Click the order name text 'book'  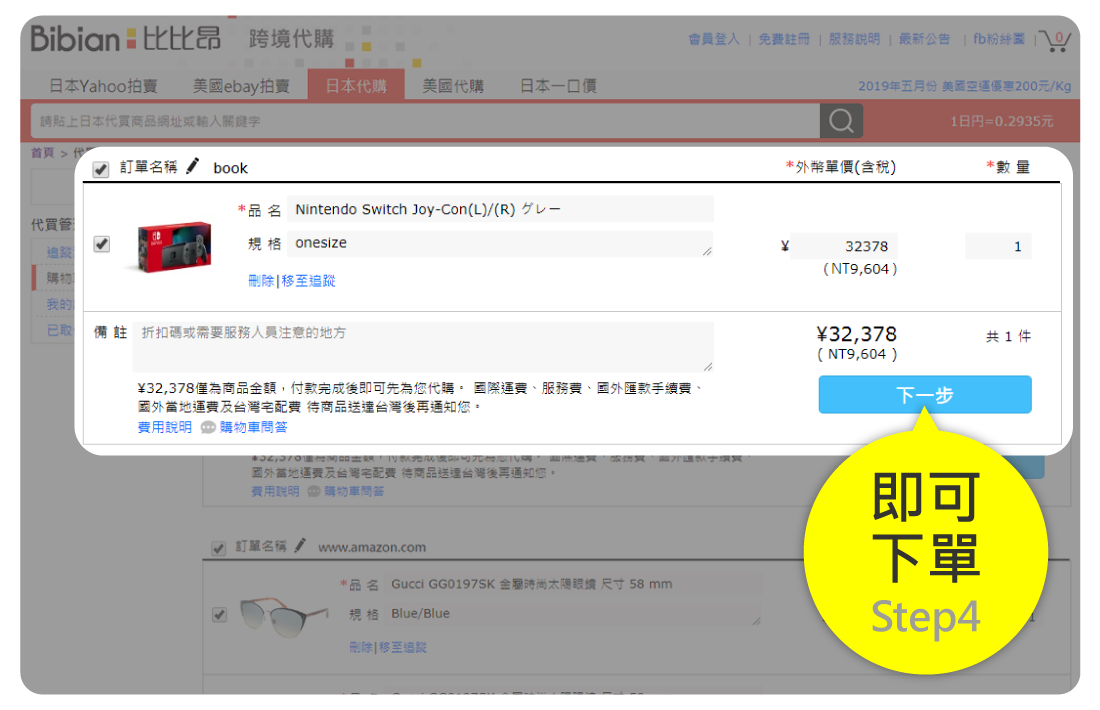231,168
